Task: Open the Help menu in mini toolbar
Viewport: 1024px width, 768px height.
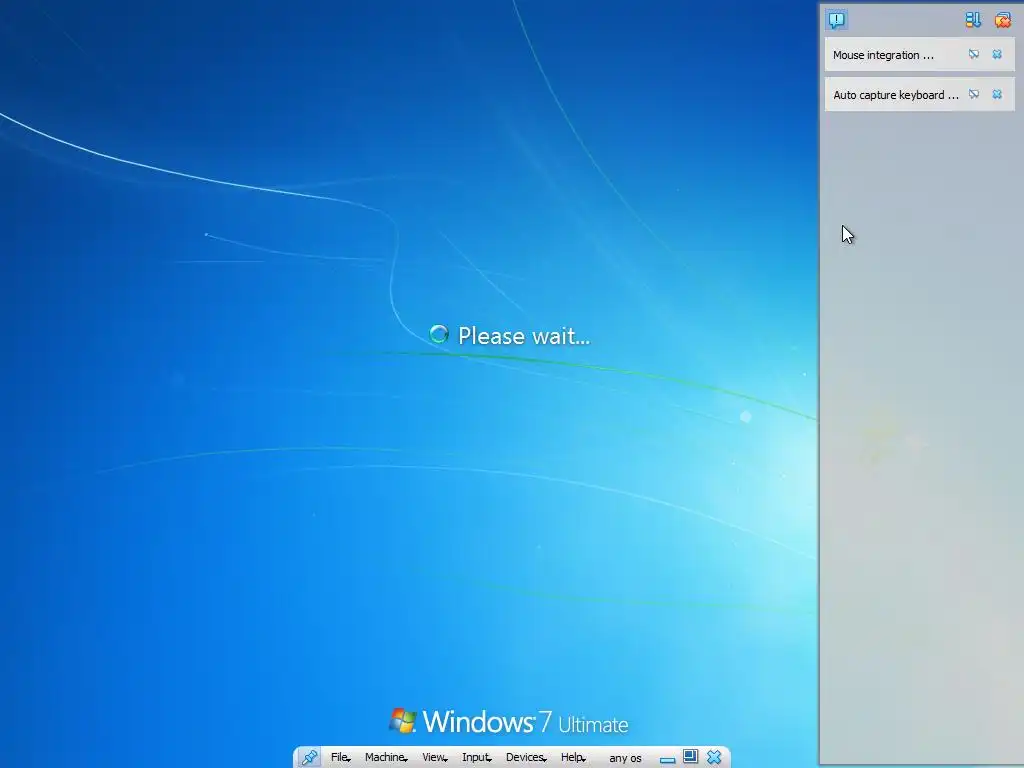Action: 573,758
